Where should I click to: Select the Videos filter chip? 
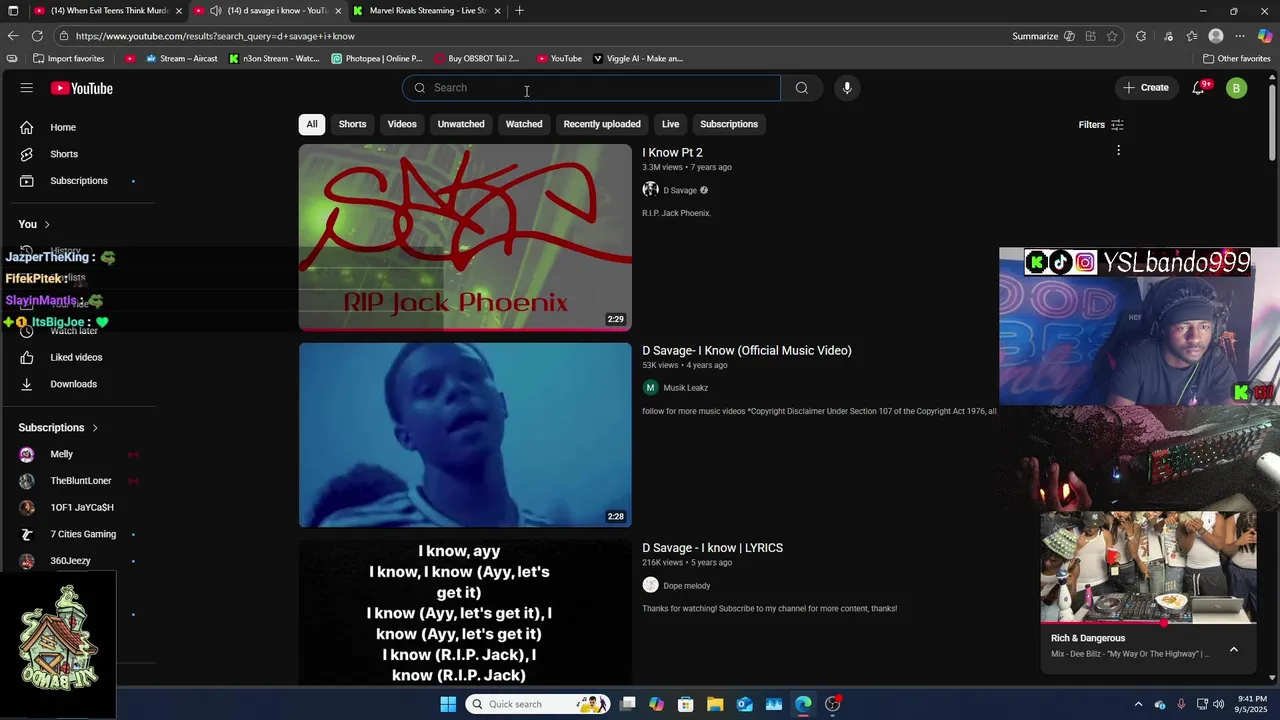point(402,124)
